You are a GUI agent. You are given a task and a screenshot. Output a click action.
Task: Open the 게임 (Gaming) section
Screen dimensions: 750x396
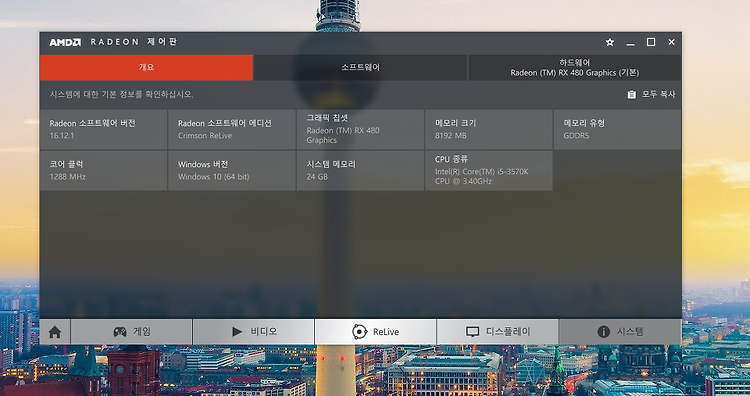pos(132,332)
